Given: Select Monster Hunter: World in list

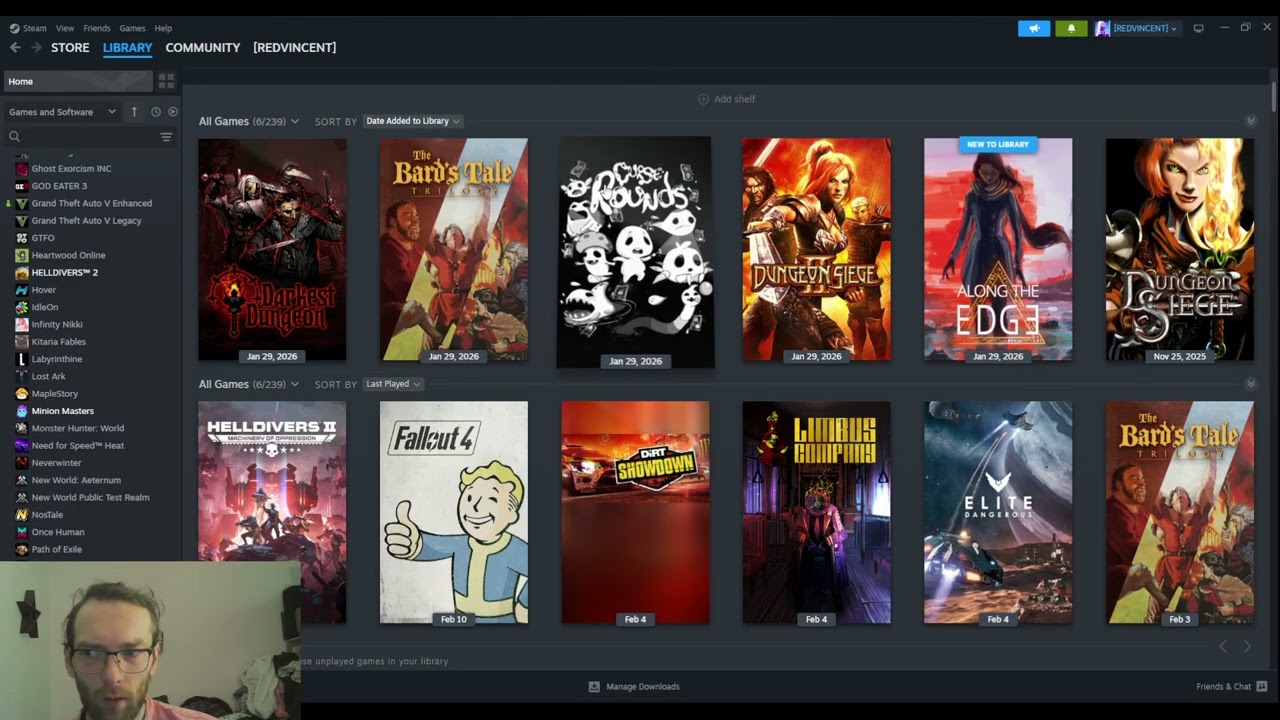Looking at the screenshot, I should pyautogui.click(x=78, y=428).
